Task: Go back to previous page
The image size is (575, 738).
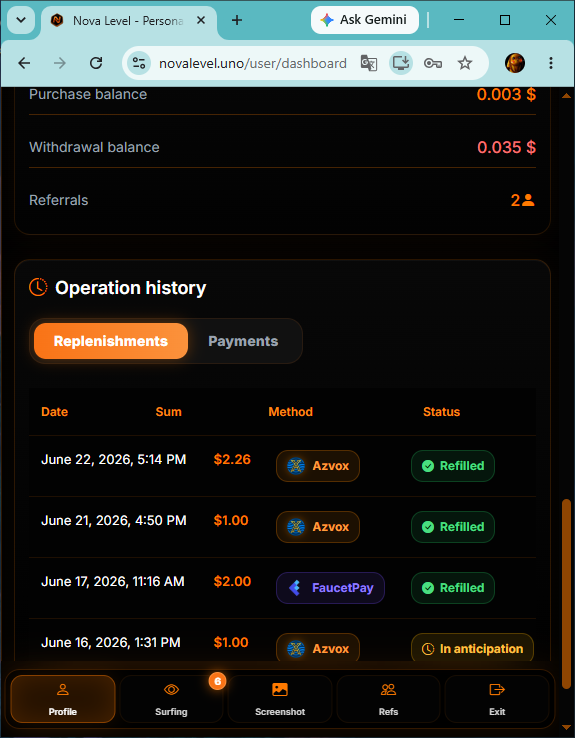Action: point(24,63)
